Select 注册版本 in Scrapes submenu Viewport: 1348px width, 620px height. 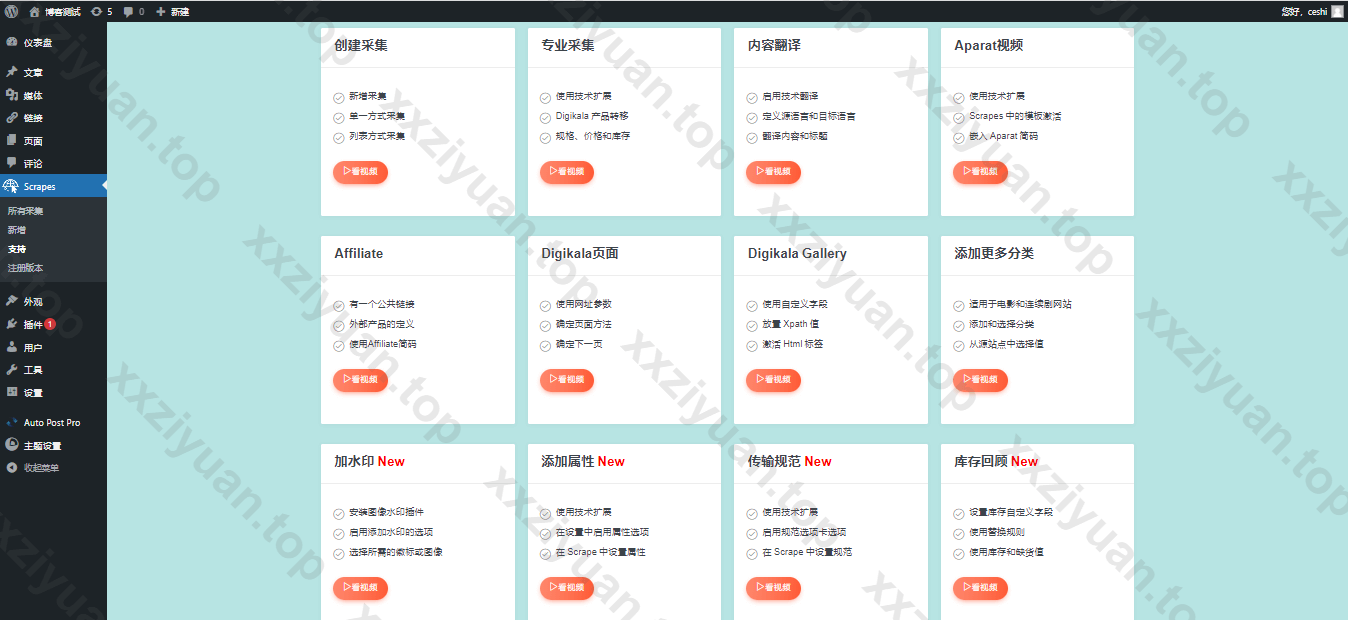(x=26, y=268)
